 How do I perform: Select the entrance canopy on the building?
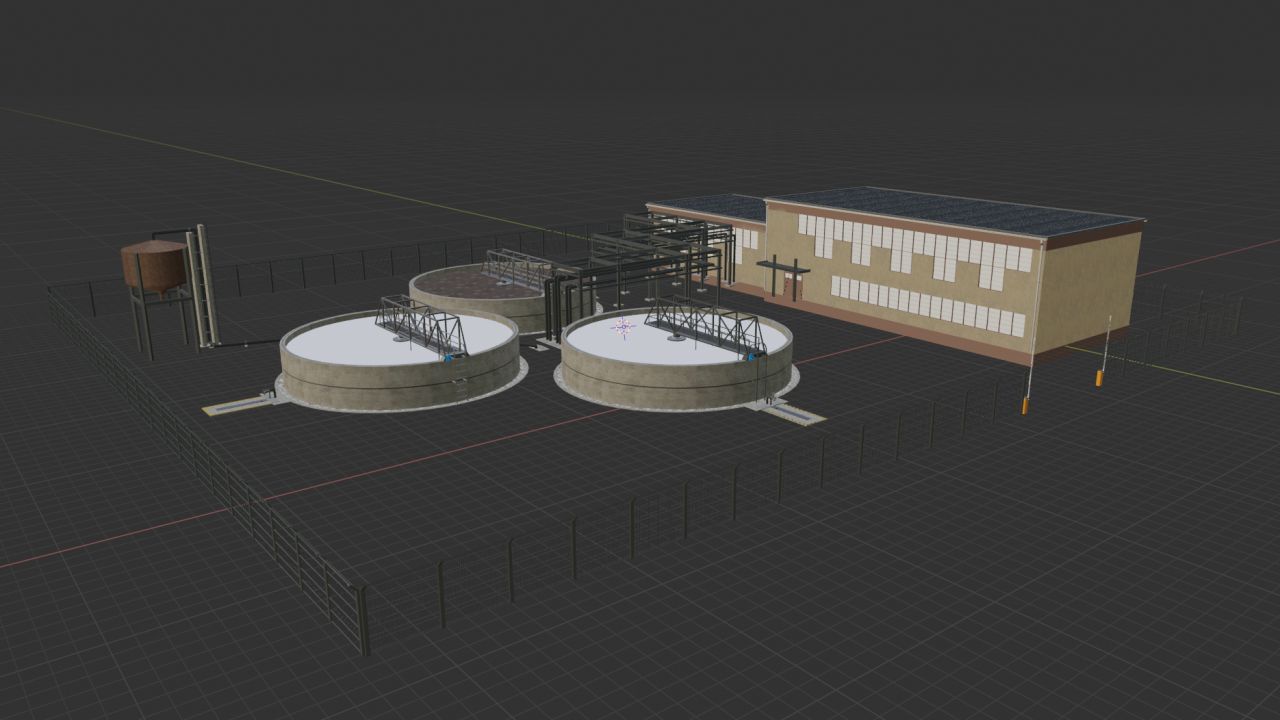[783, 268]
